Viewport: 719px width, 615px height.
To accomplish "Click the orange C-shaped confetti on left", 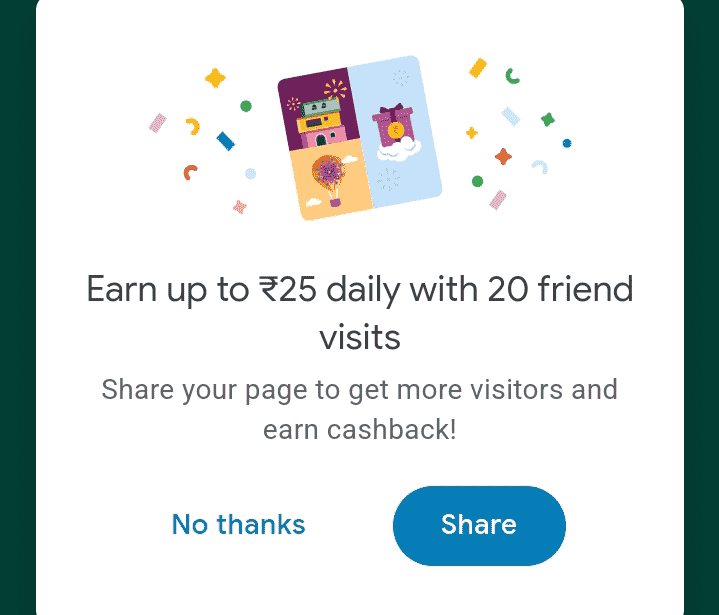I will [x=190, y=172].
